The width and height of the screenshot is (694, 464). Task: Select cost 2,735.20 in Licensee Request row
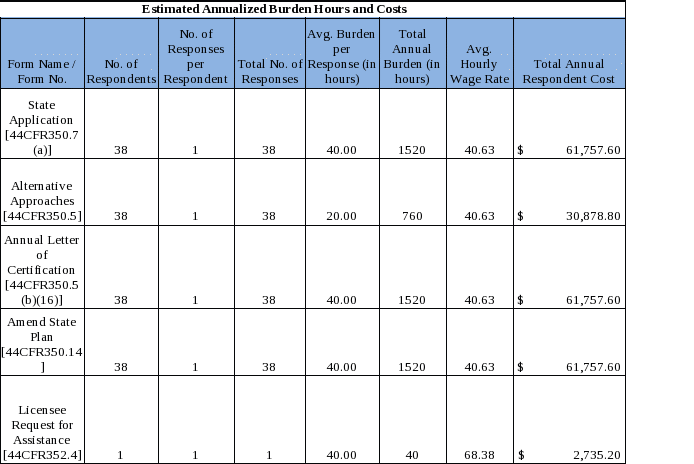[x=597, y=455]
